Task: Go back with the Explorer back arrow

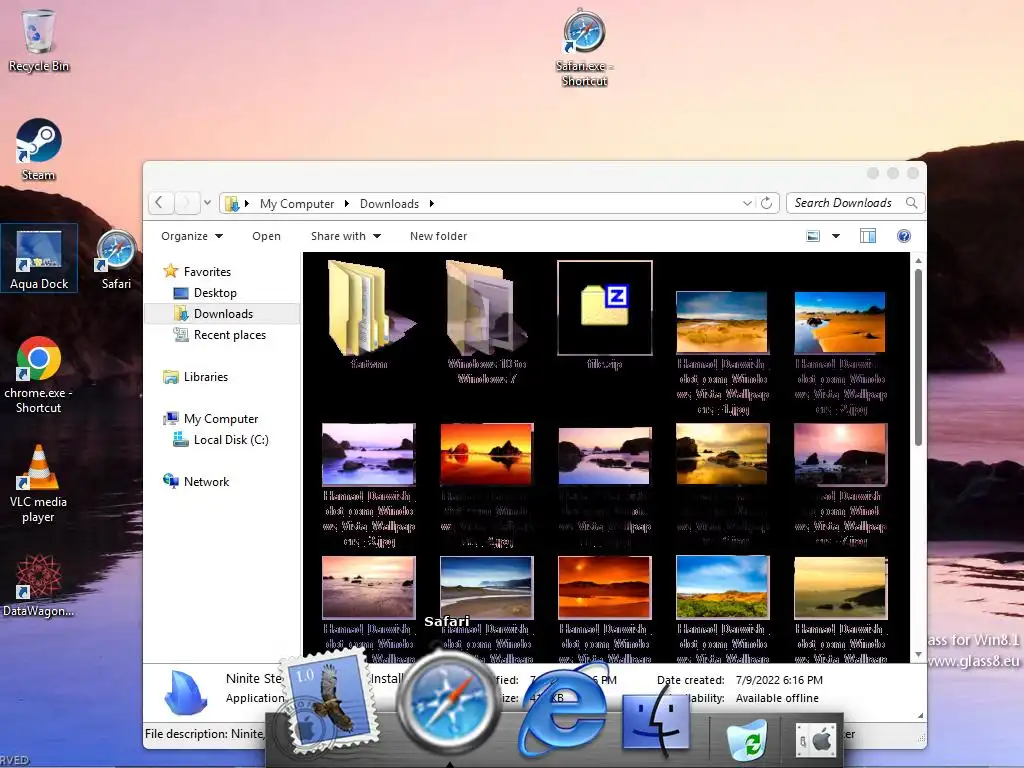Action: point(160,202)
